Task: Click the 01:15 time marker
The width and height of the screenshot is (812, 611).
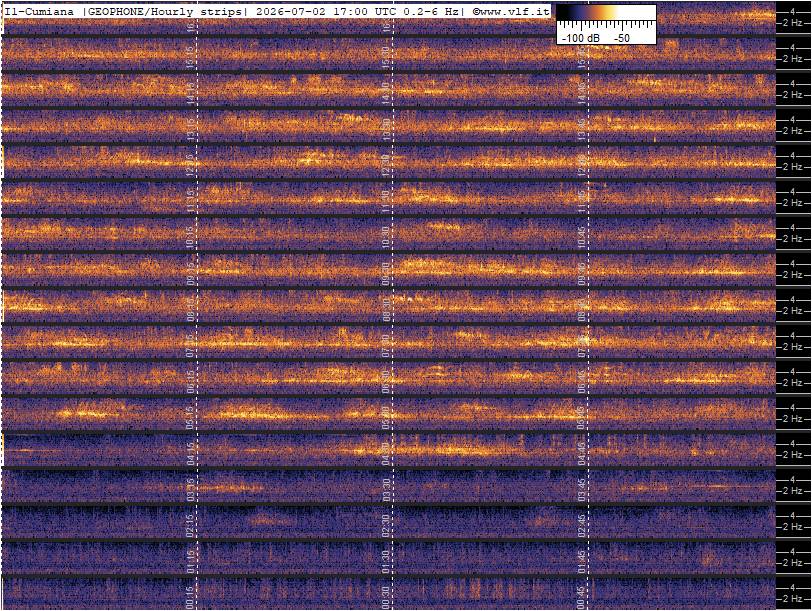Action: [x=190, y=562]
